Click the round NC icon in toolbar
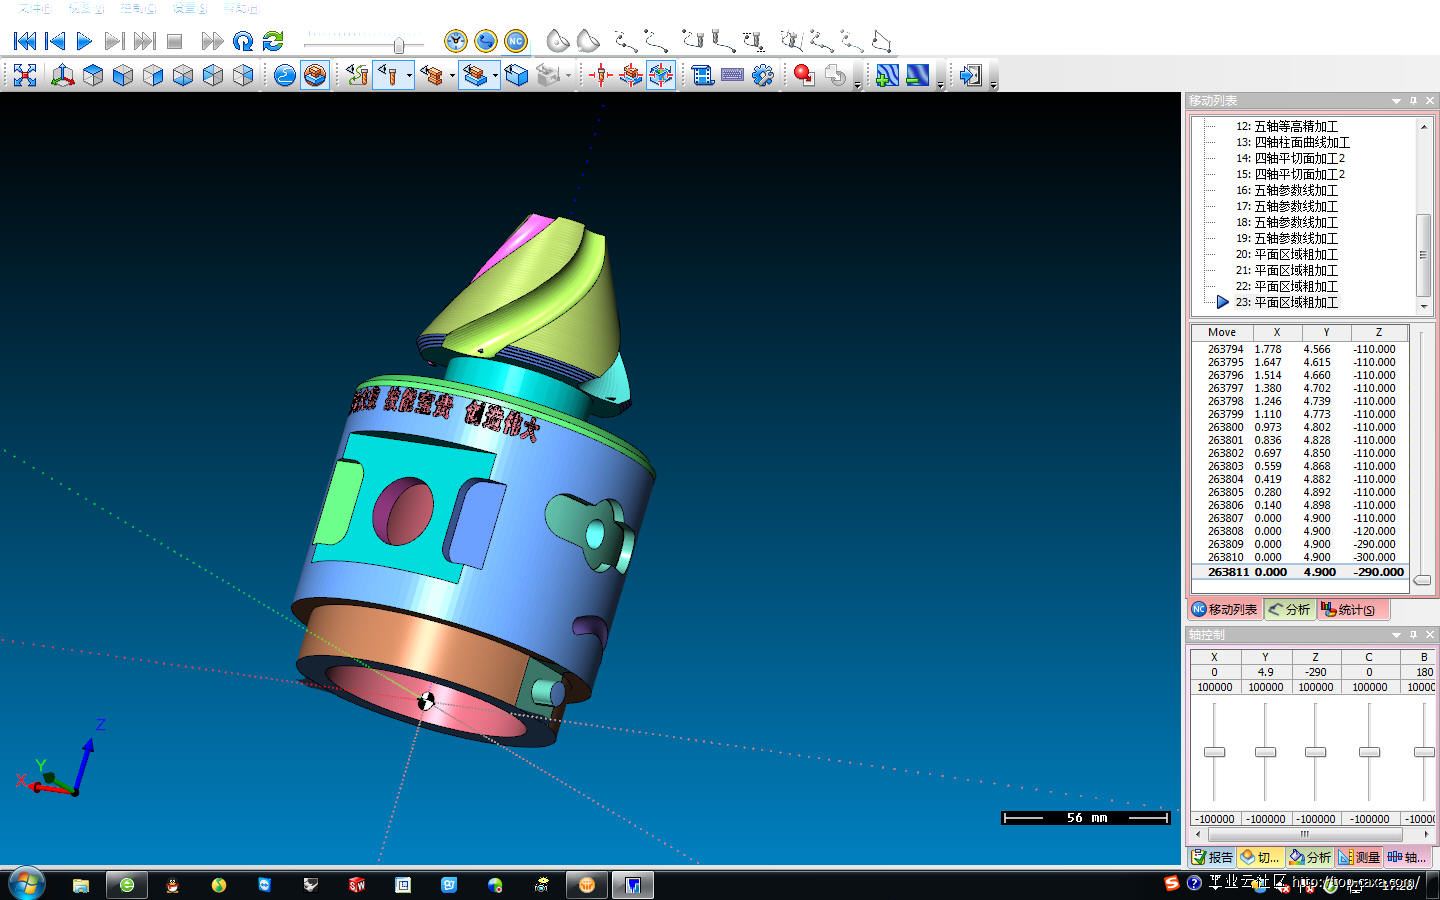The height and width of the screenshot is (900, 1440). point(516,41)
